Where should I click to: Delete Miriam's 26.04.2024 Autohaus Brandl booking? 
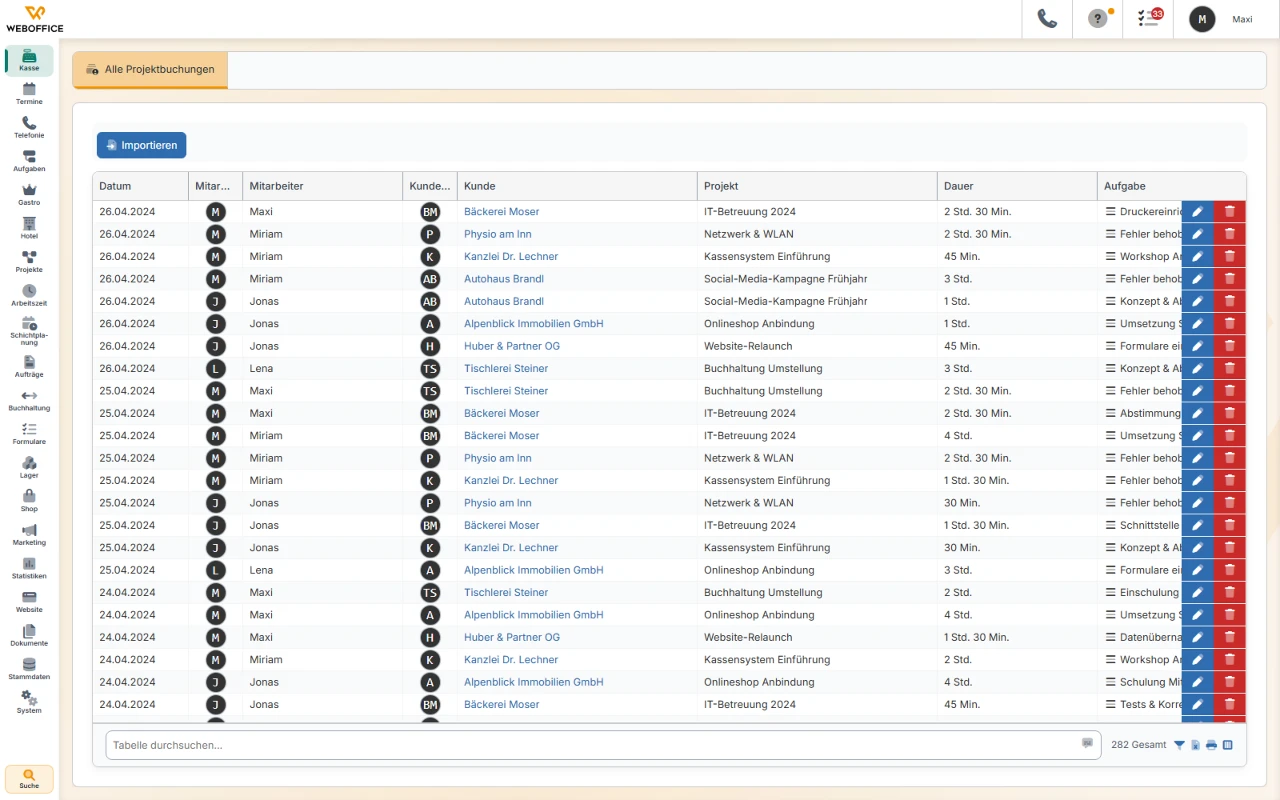coord(1230,279)
